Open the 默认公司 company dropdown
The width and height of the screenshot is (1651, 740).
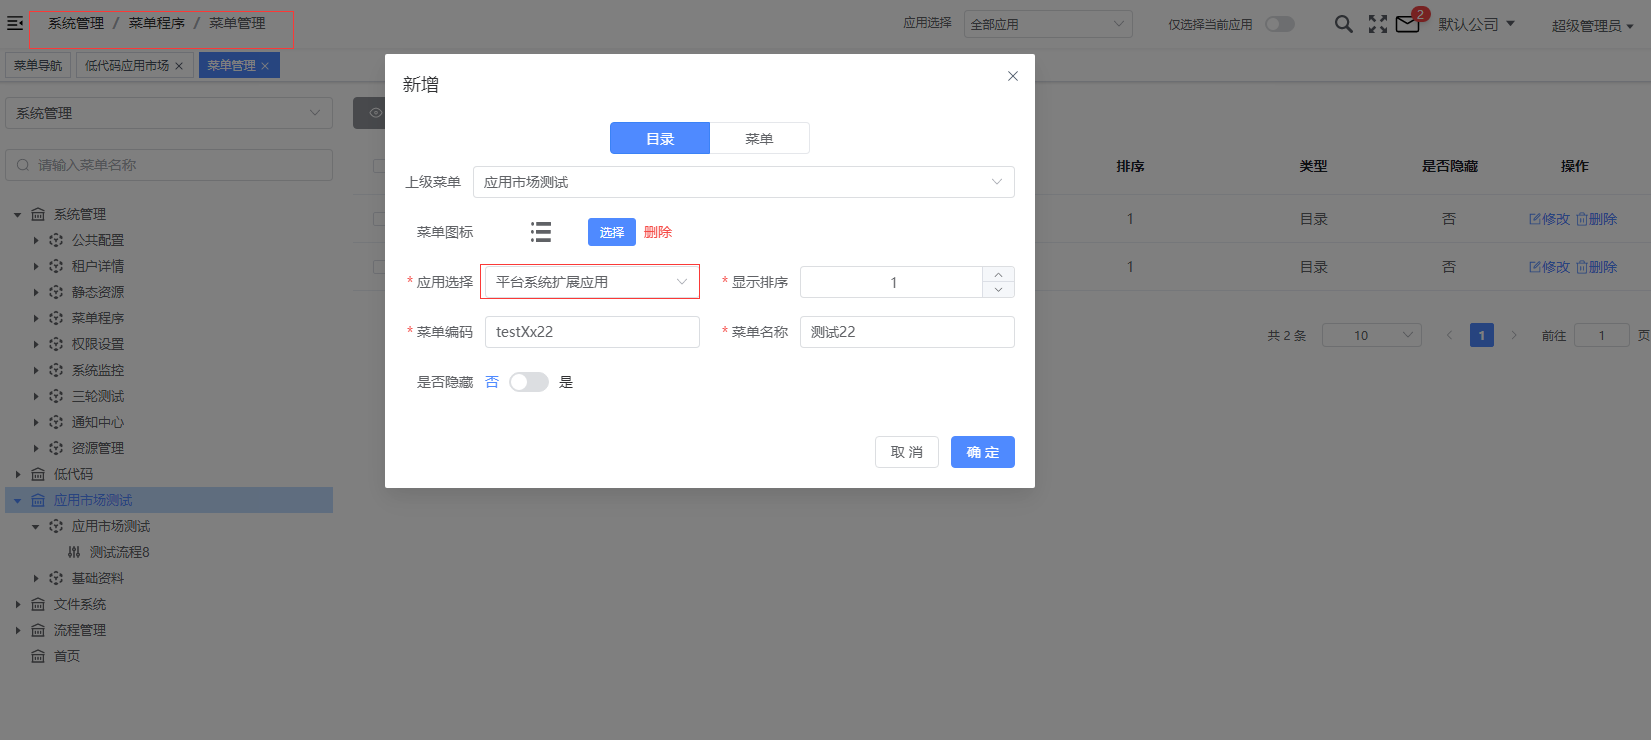click(1477, 24)
